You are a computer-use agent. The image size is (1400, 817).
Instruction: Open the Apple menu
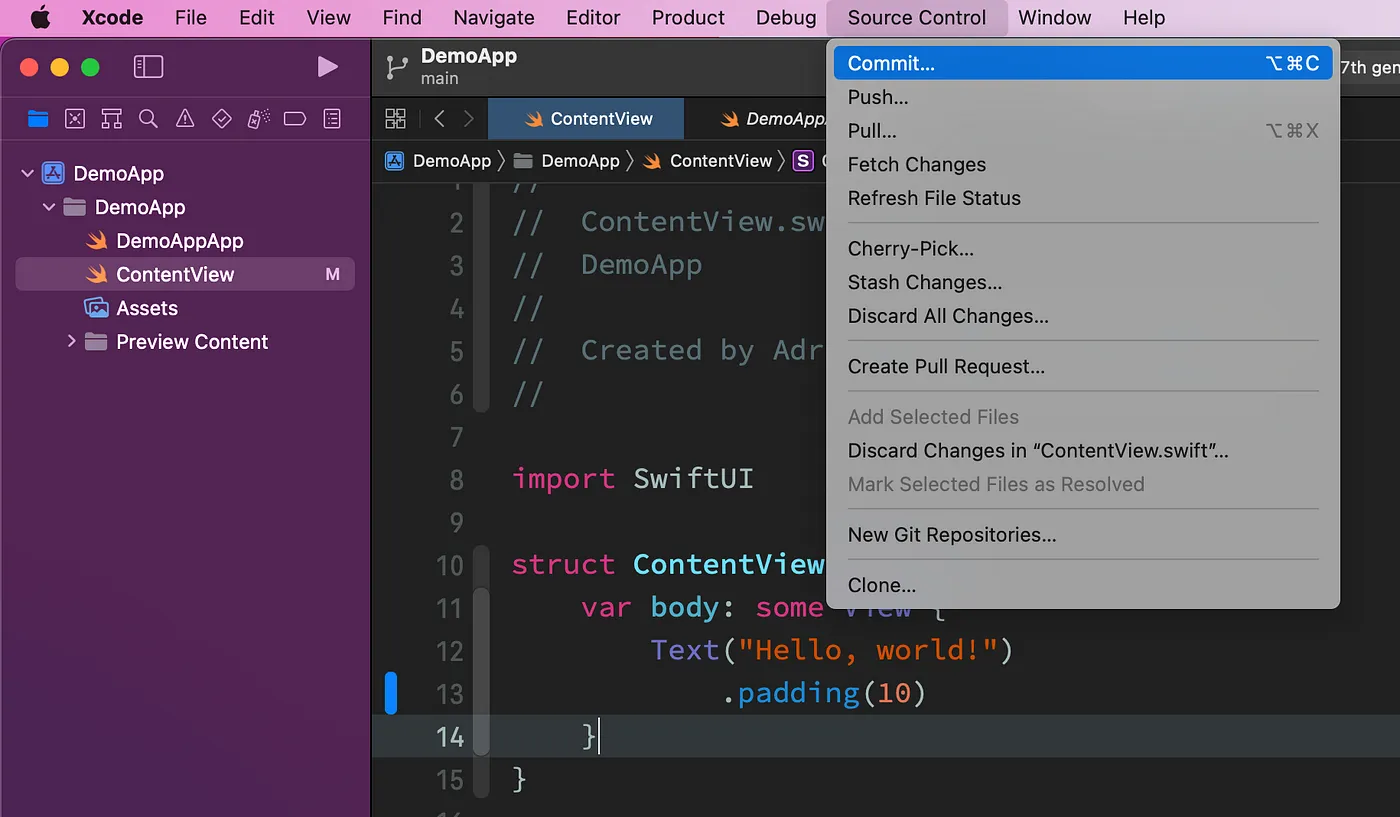tap(40, 17)
